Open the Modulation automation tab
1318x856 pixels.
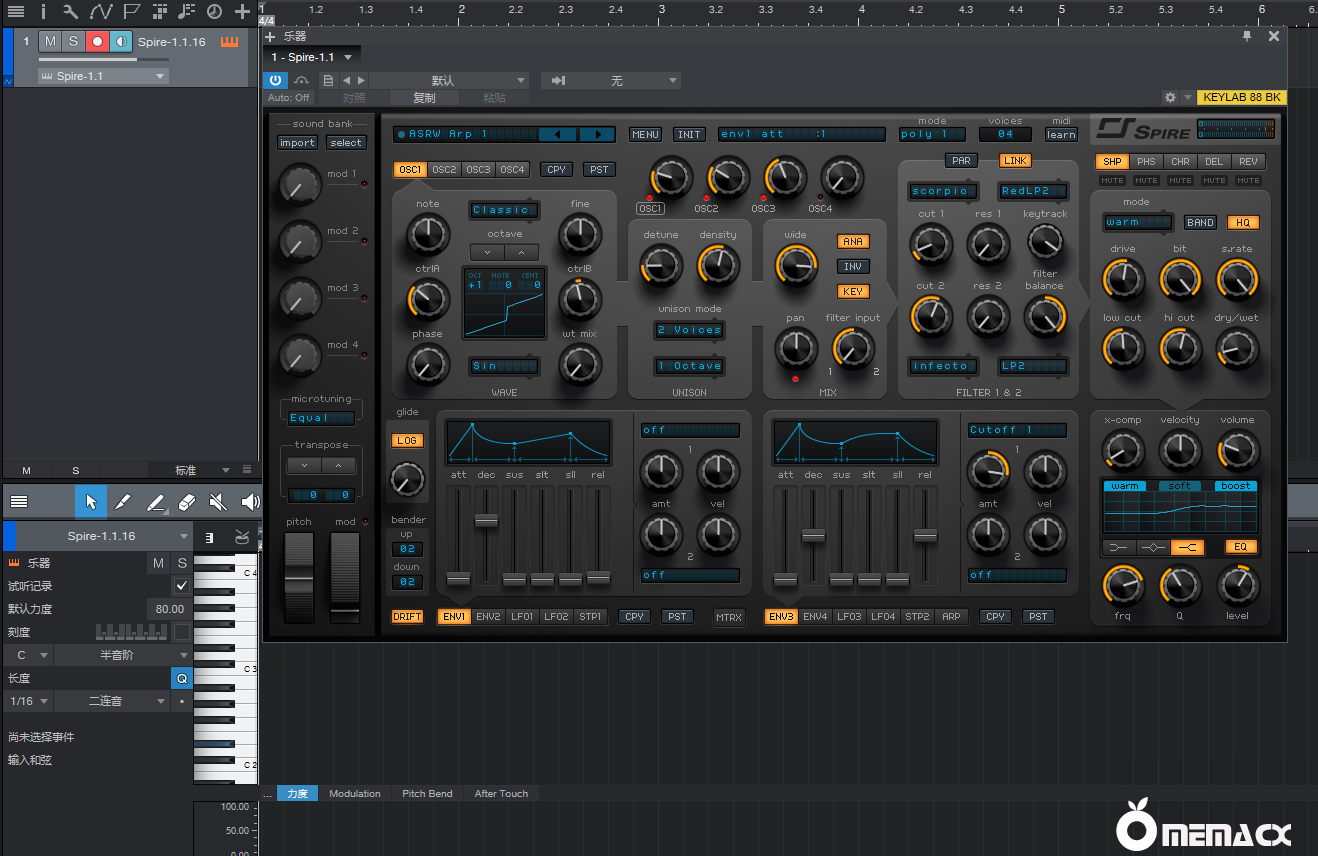(x=355, y=793)
